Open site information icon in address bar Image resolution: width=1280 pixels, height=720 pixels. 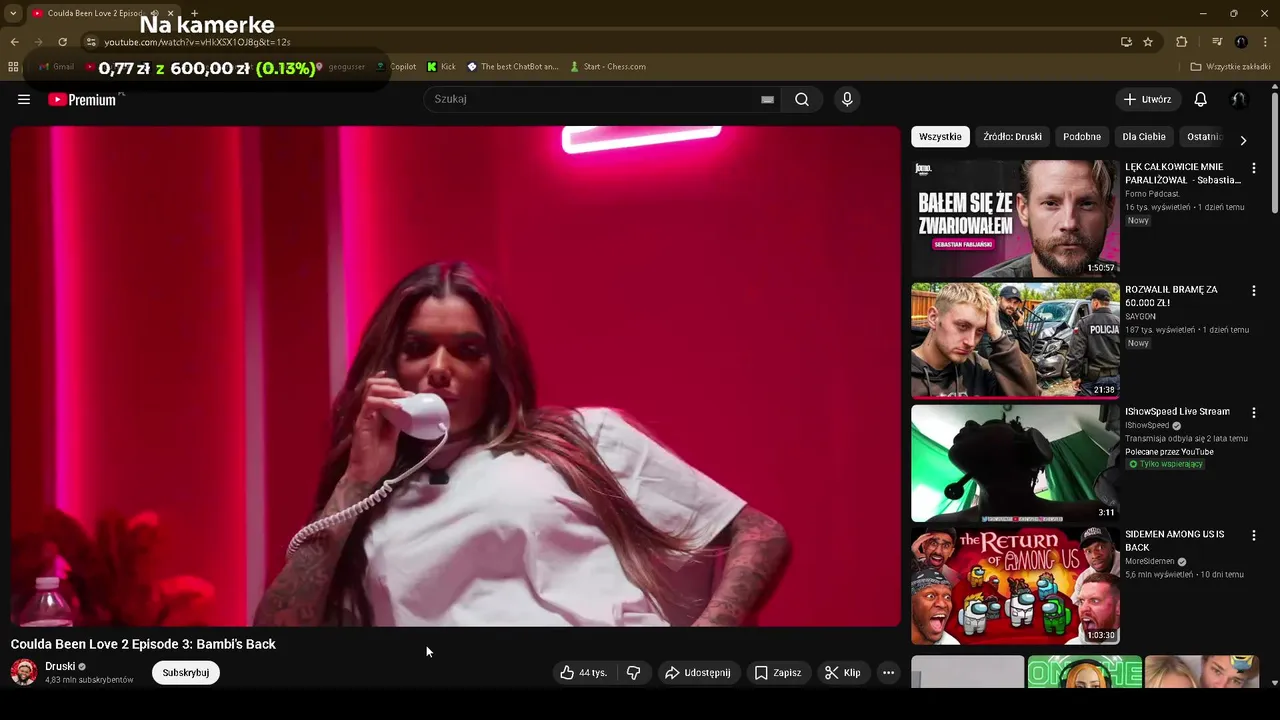[91, 42]
